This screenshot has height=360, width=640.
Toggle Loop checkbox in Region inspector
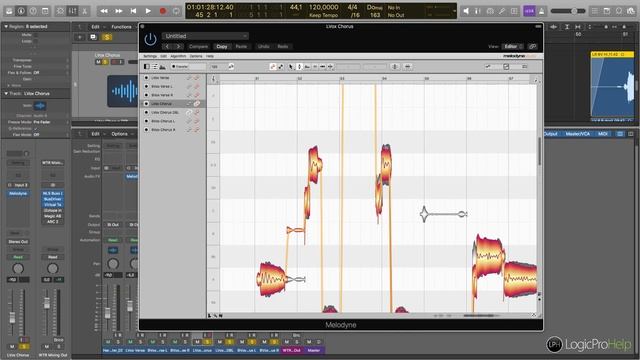[x=36, y=41]
